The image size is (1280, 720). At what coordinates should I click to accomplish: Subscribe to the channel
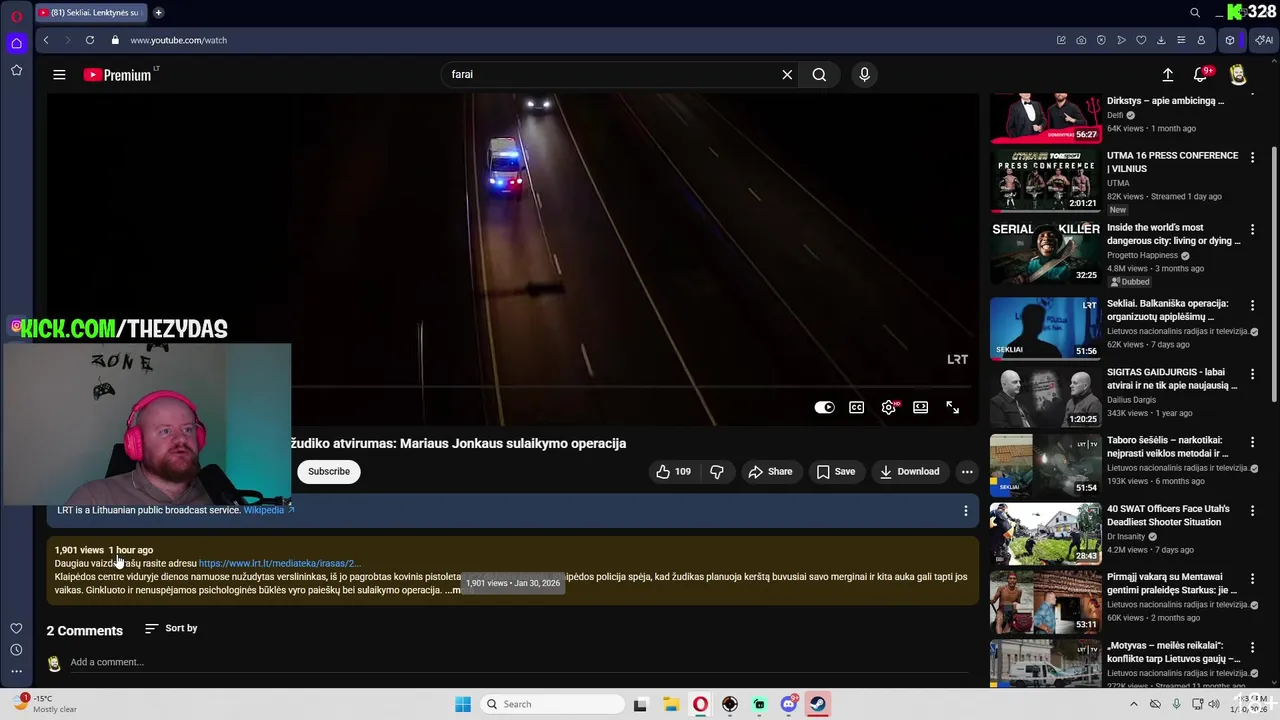[x=329, y=472]
